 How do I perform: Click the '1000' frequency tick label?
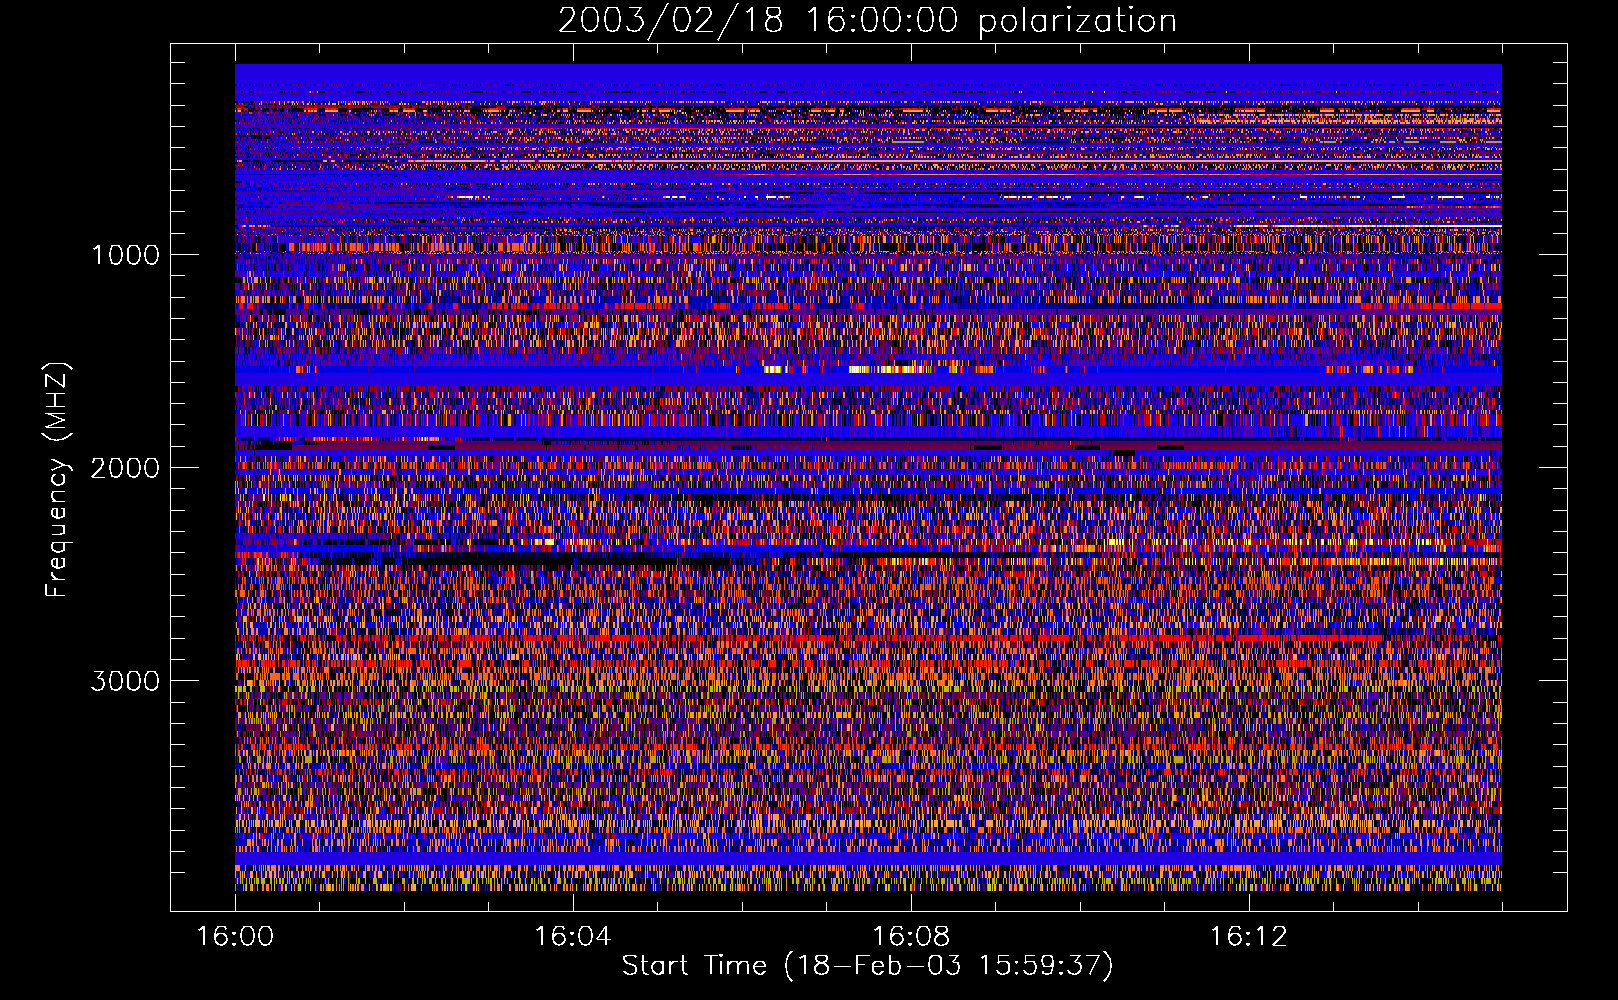[x=125, y=255]
